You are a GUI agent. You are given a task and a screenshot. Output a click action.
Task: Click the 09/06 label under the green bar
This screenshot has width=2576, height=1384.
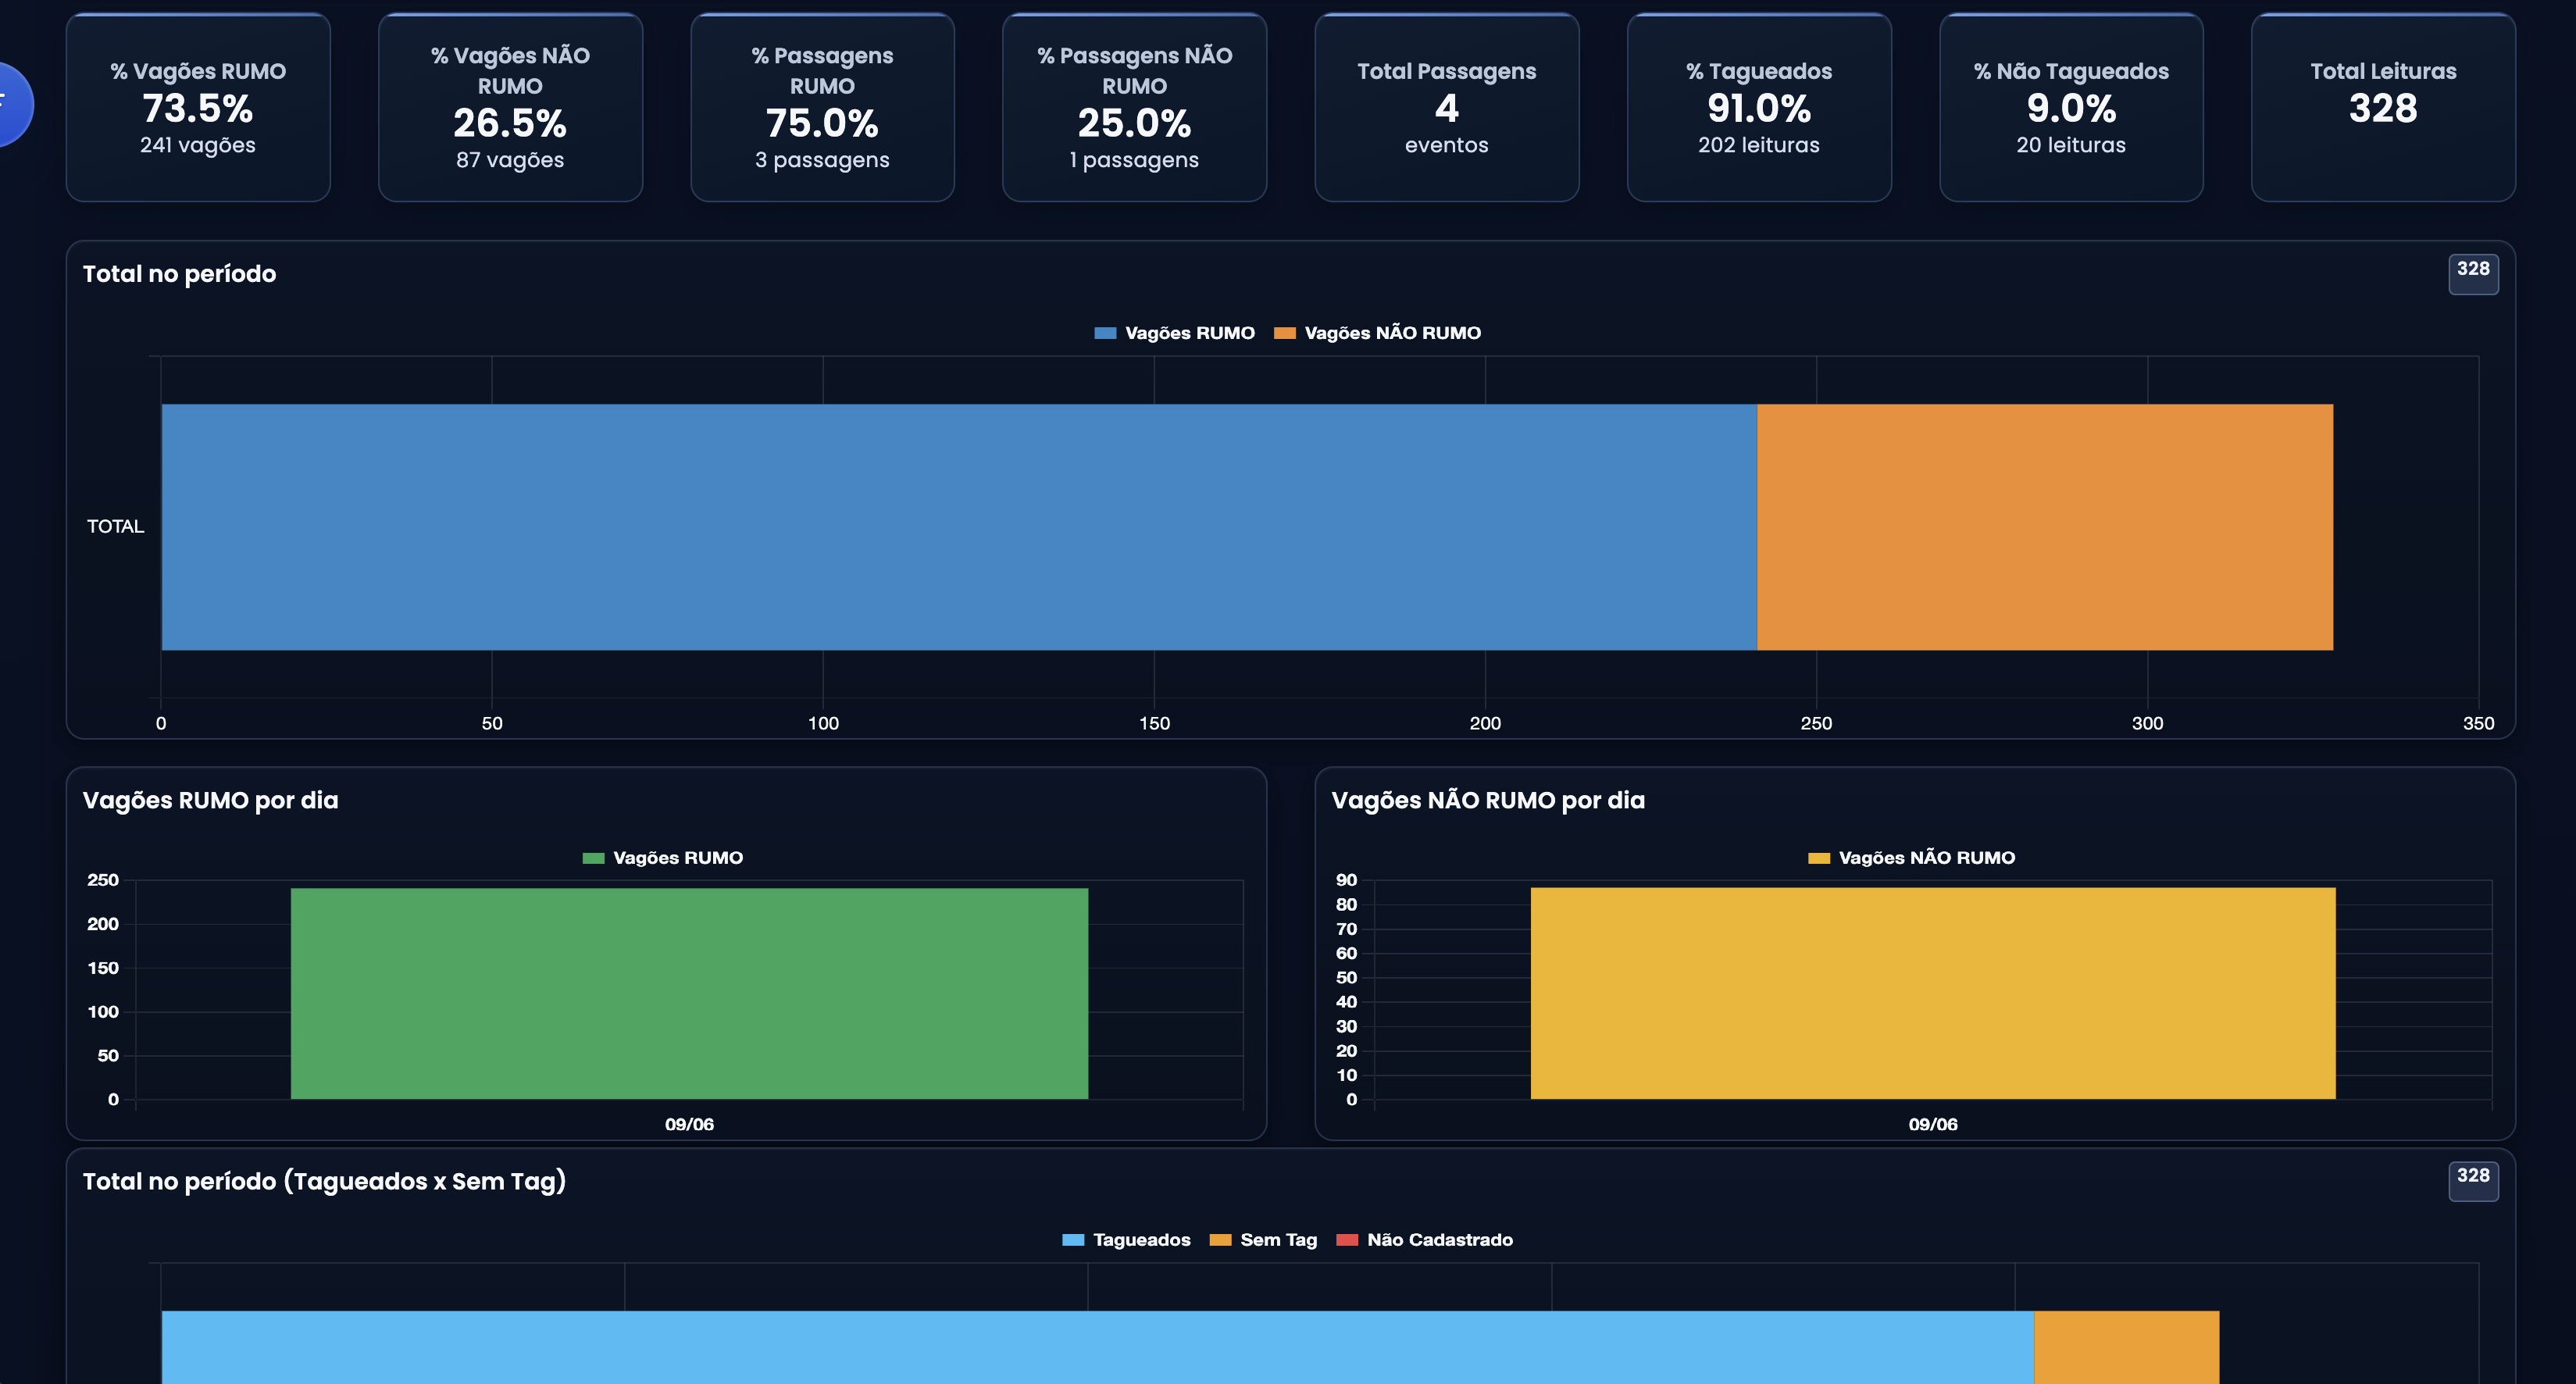(689, 1124)
